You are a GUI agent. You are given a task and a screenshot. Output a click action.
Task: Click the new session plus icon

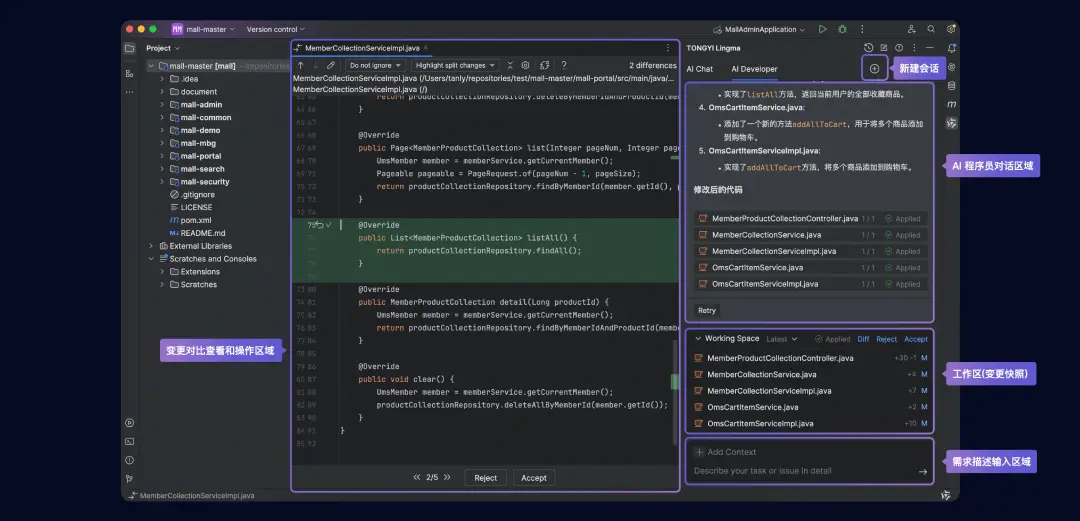(x=874, y=68)
